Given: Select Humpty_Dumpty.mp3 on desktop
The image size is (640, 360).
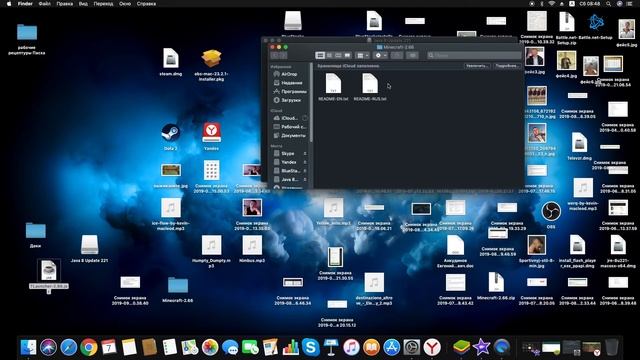Looking at the screenshot, I should point(211,250).
